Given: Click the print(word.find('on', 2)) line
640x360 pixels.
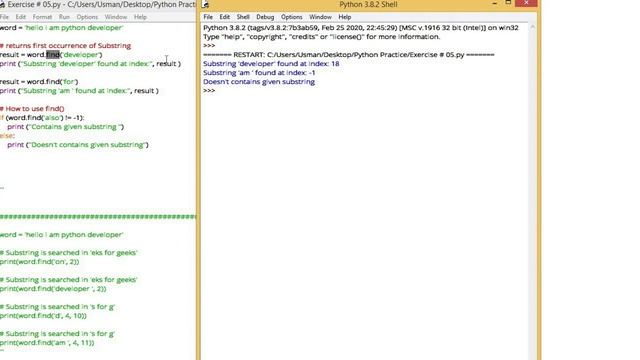Looking at the screenshot, I should (x=40, y=262).
